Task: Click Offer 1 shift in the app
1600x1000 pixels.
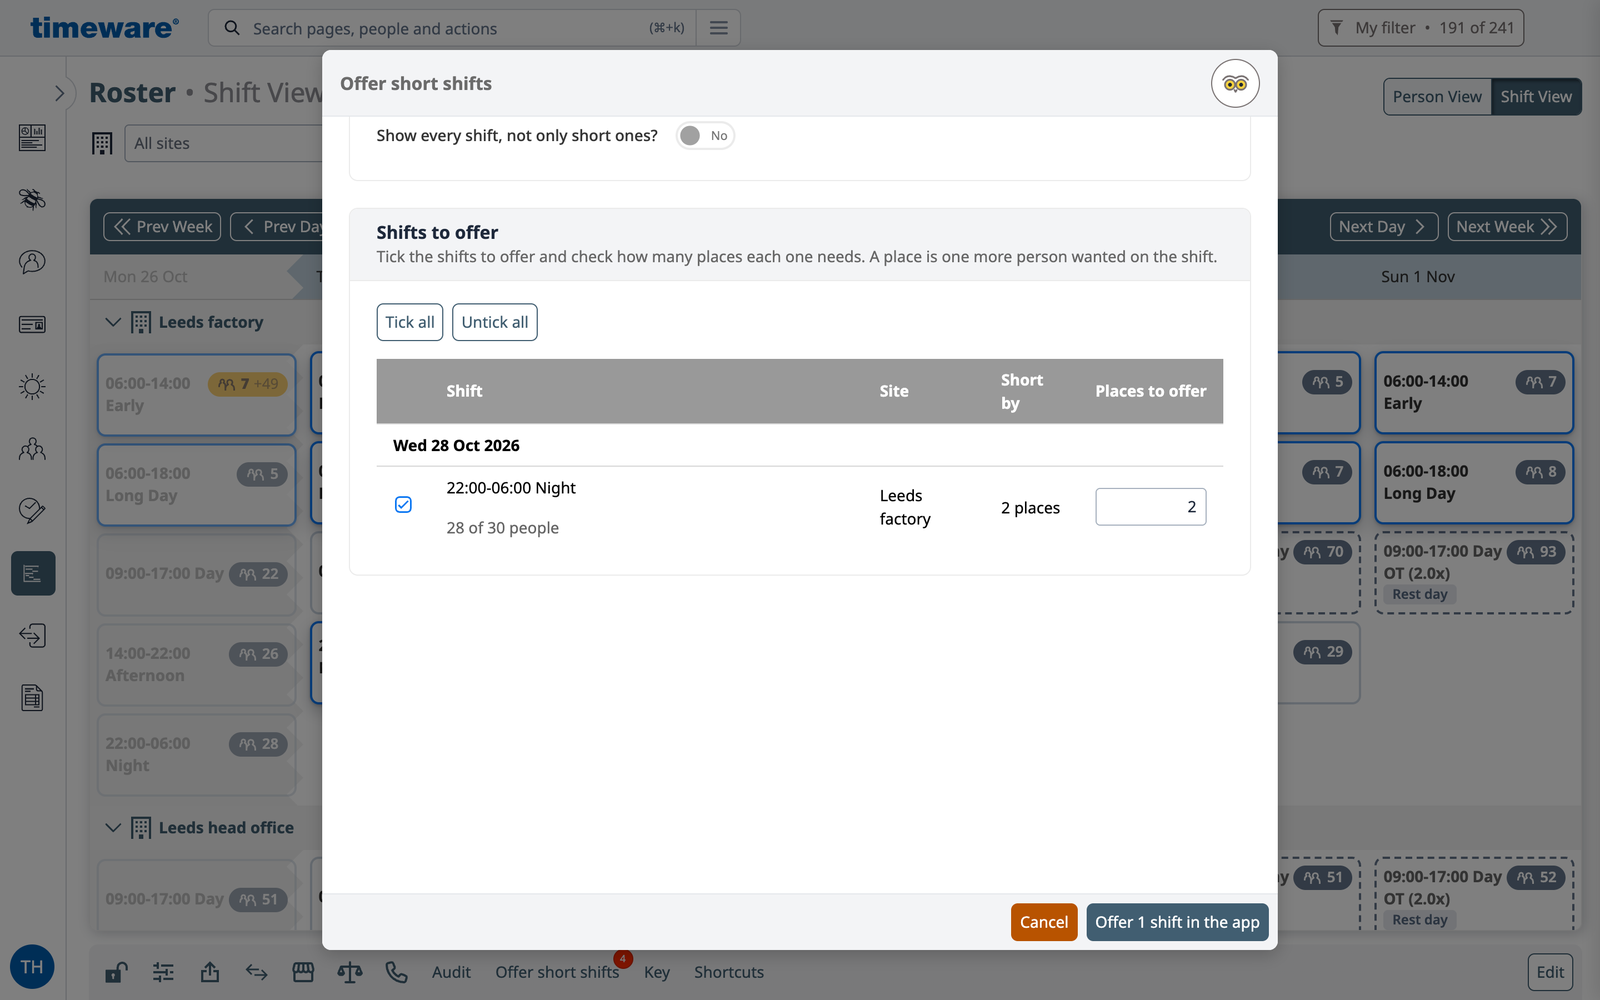Action: pos(1177,922)
